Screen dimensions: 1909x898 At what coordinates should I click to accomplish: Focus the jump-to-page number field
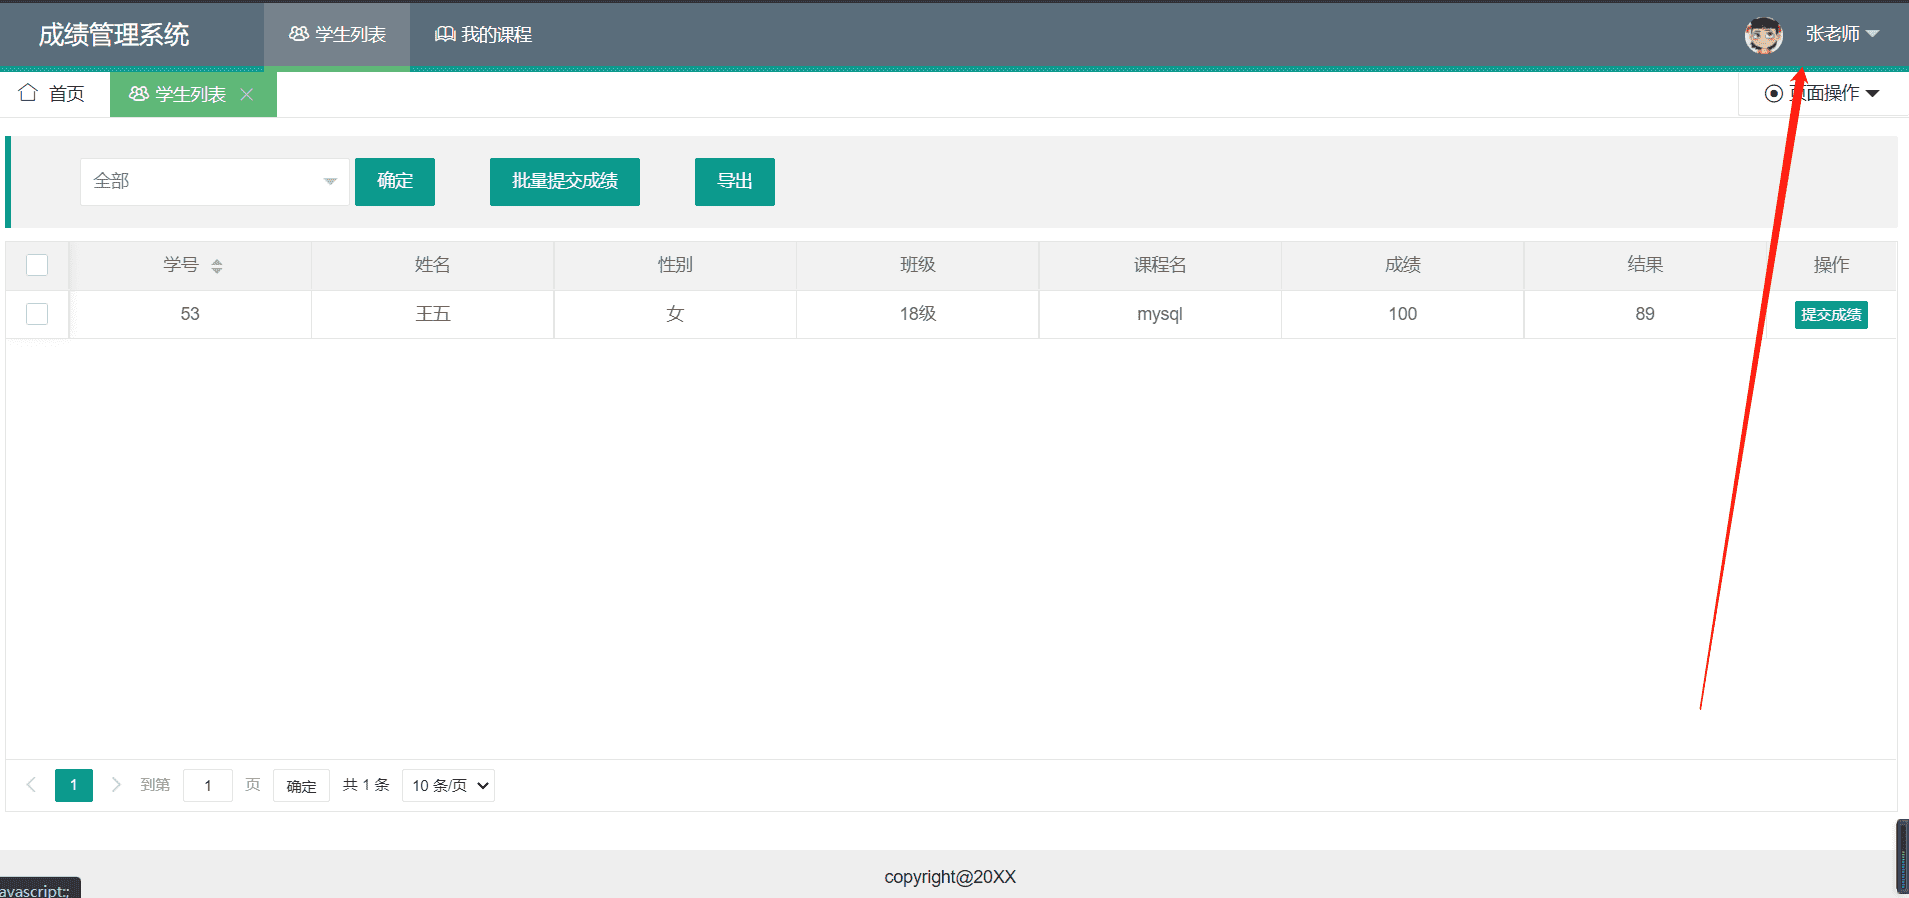pyautogui.click(x=208, y=785)
